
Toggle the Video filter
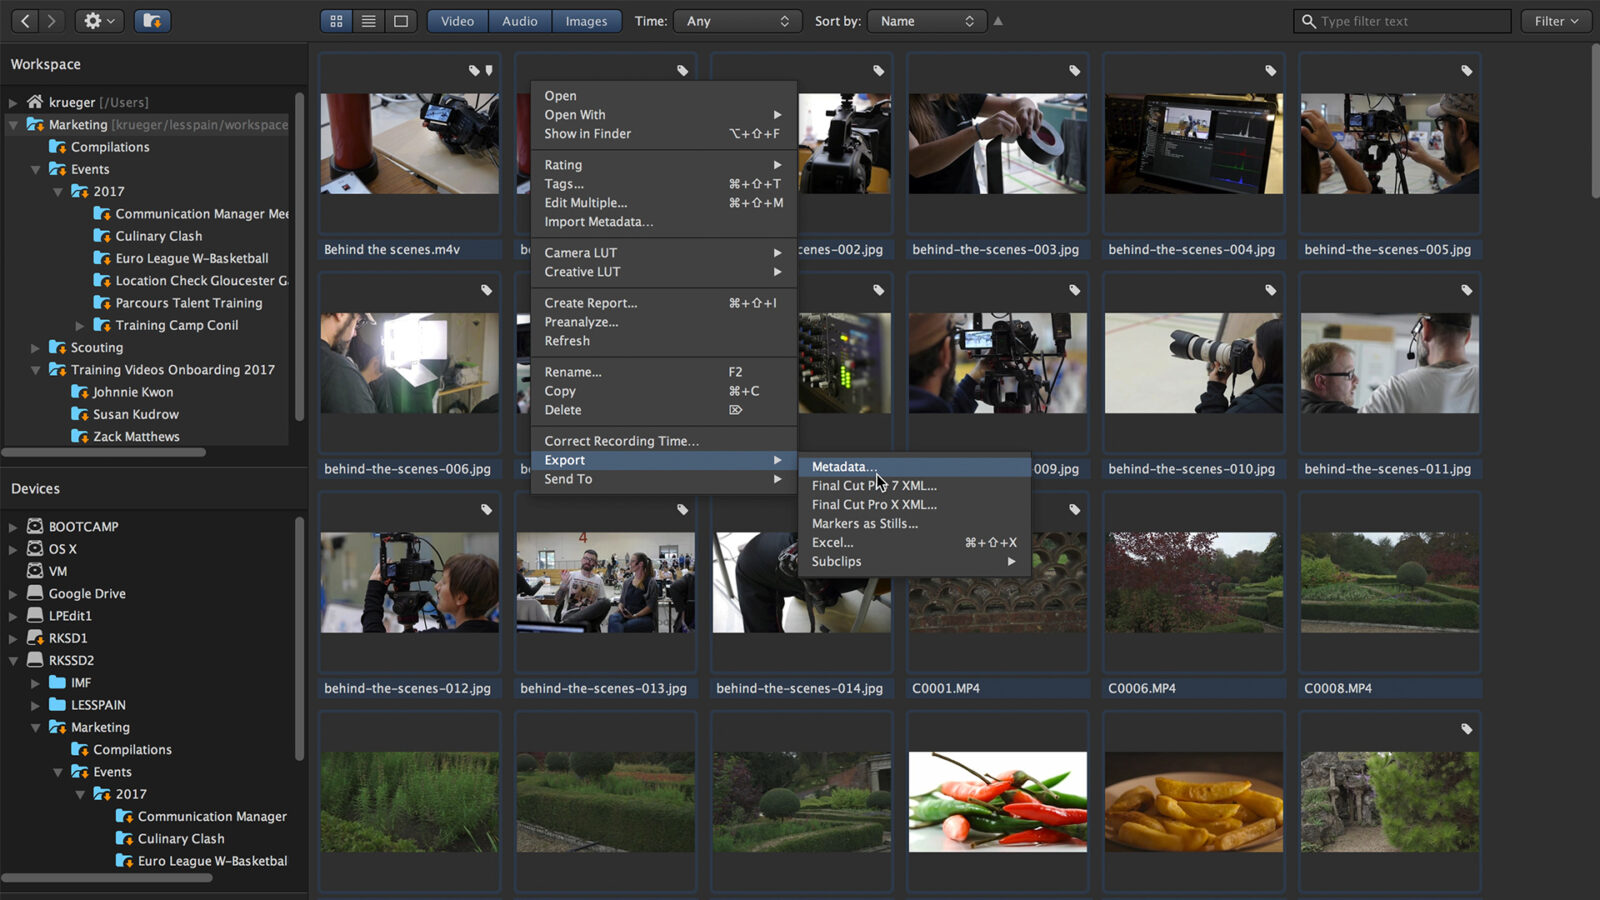tap(457, 21)
